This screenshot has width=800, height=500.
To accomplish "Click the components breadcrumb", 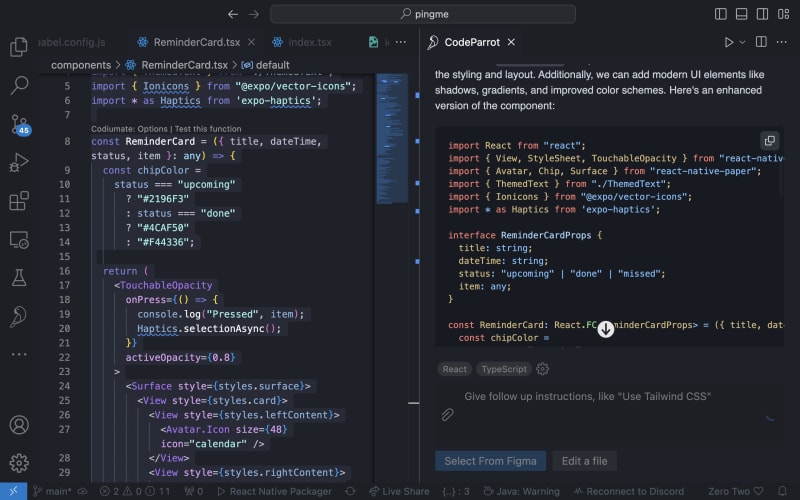I will pos(81,65).
